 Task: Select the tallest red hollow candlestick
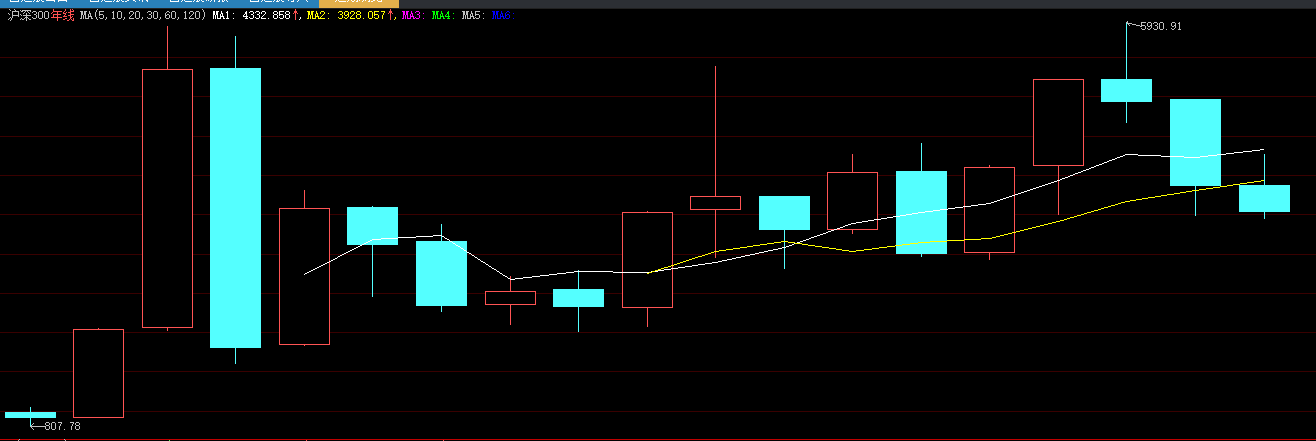167,198
